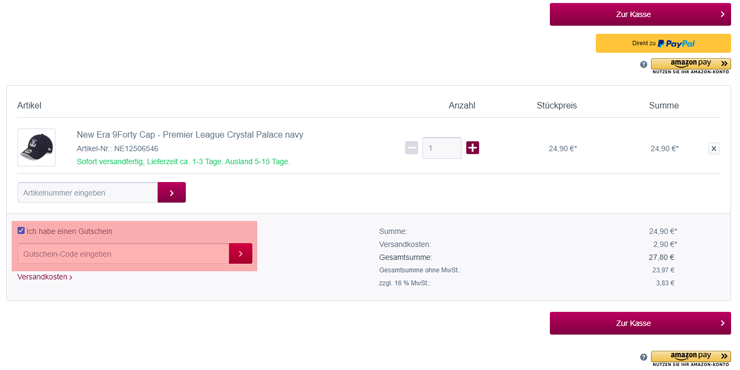Expand the Versandkosten link
Image resolution: width=740 pixels, height=370 pixels.
point(44,277)
